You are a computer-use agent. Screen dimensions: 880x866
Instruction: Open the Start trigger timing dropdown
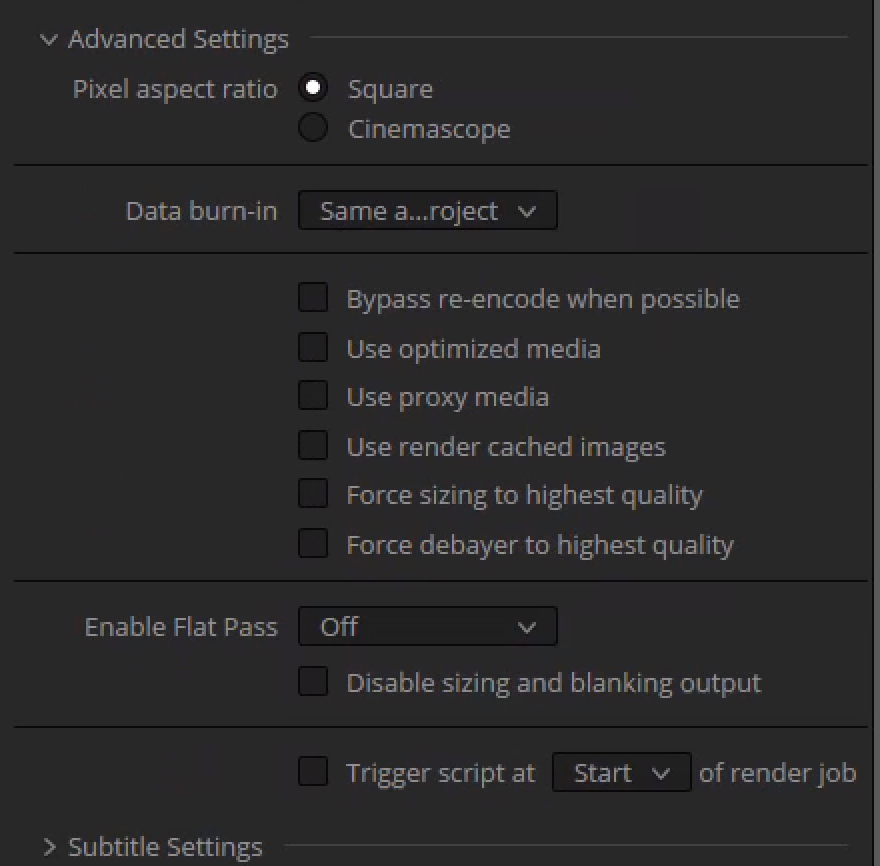tap(621, 773)
